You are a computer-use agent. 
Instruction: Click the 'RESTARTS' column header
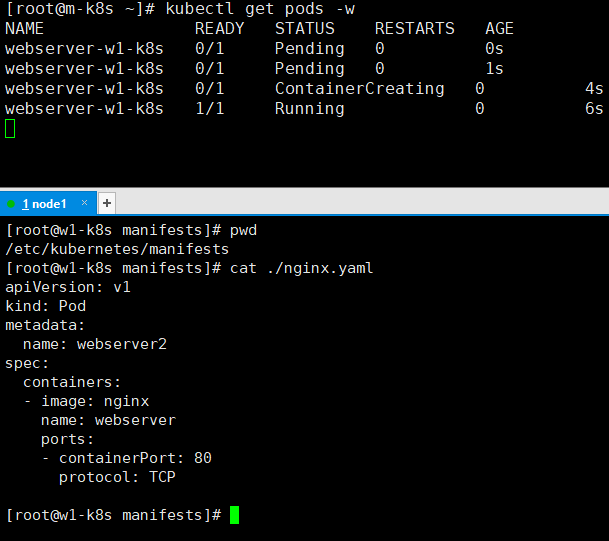coord(414,29)
